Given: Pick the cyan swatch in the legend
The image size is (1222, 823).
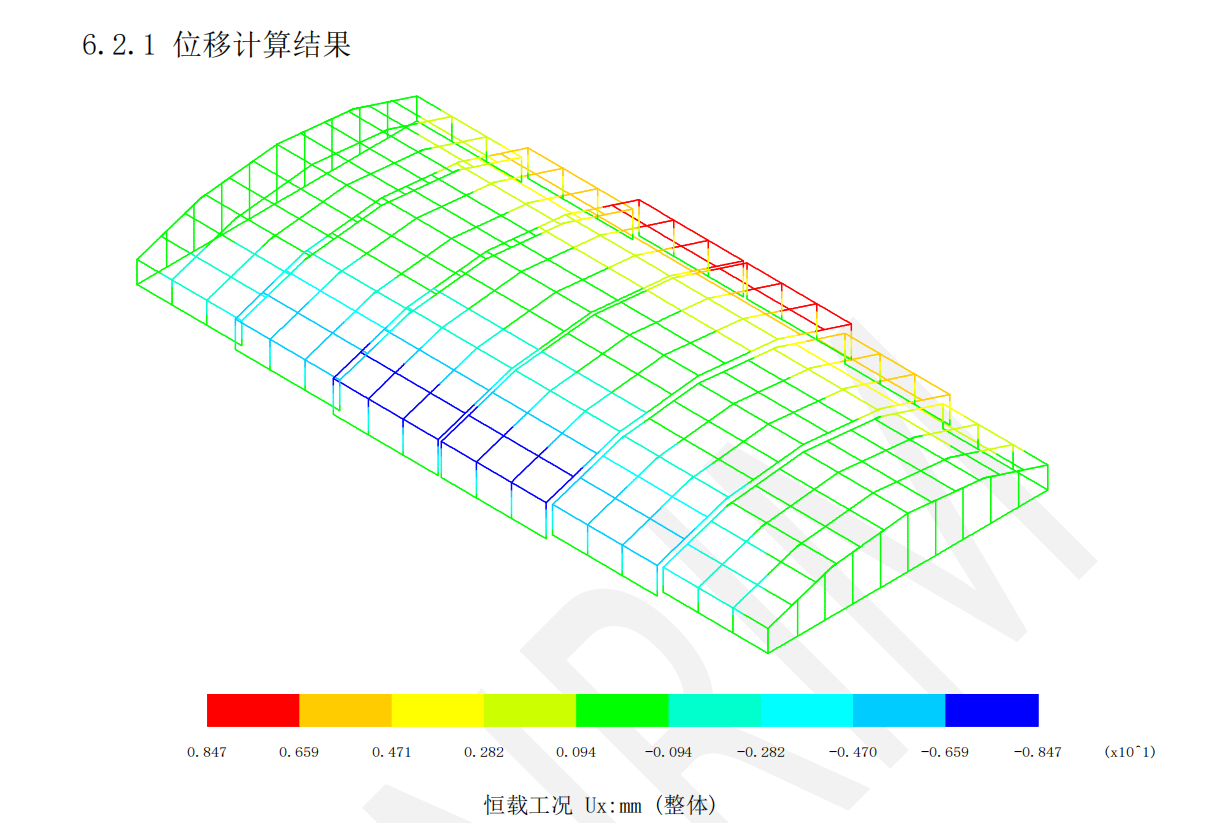Looking at the screenshot, I should coord(807,710).
